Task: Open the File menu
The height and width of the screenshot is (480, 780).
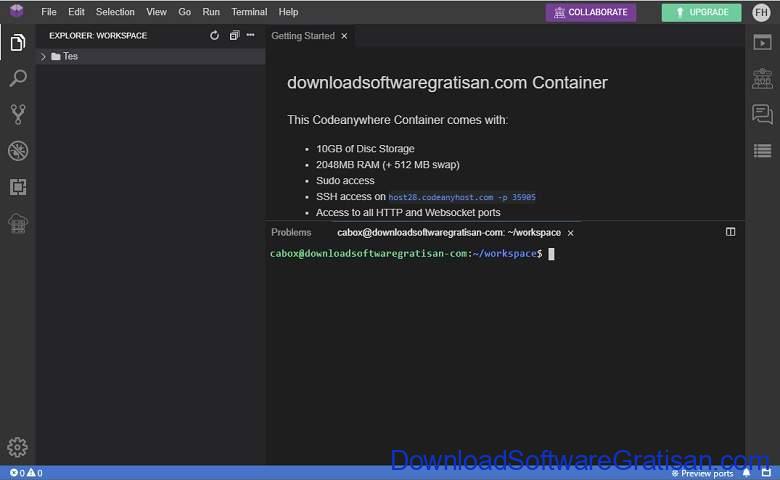Action: (x=49, y=12)
